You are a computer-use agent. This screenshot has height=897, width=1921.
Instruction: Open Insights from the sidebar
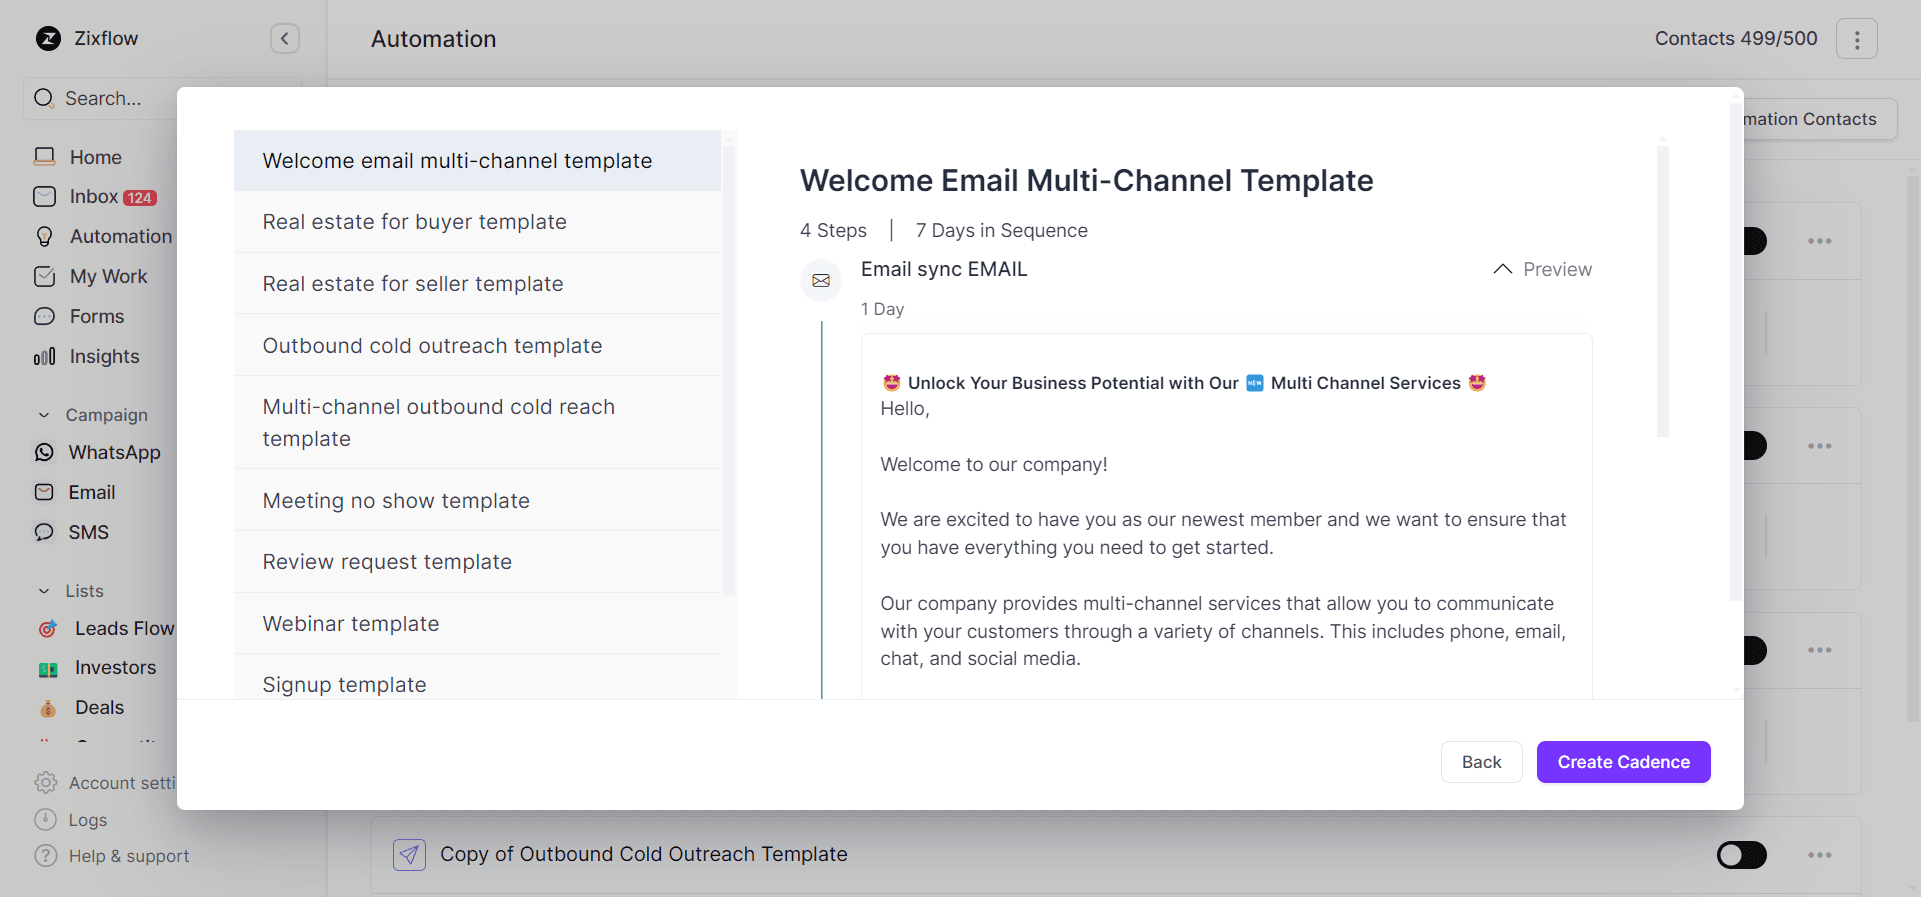pyautogui.click(x=103, y=357)
